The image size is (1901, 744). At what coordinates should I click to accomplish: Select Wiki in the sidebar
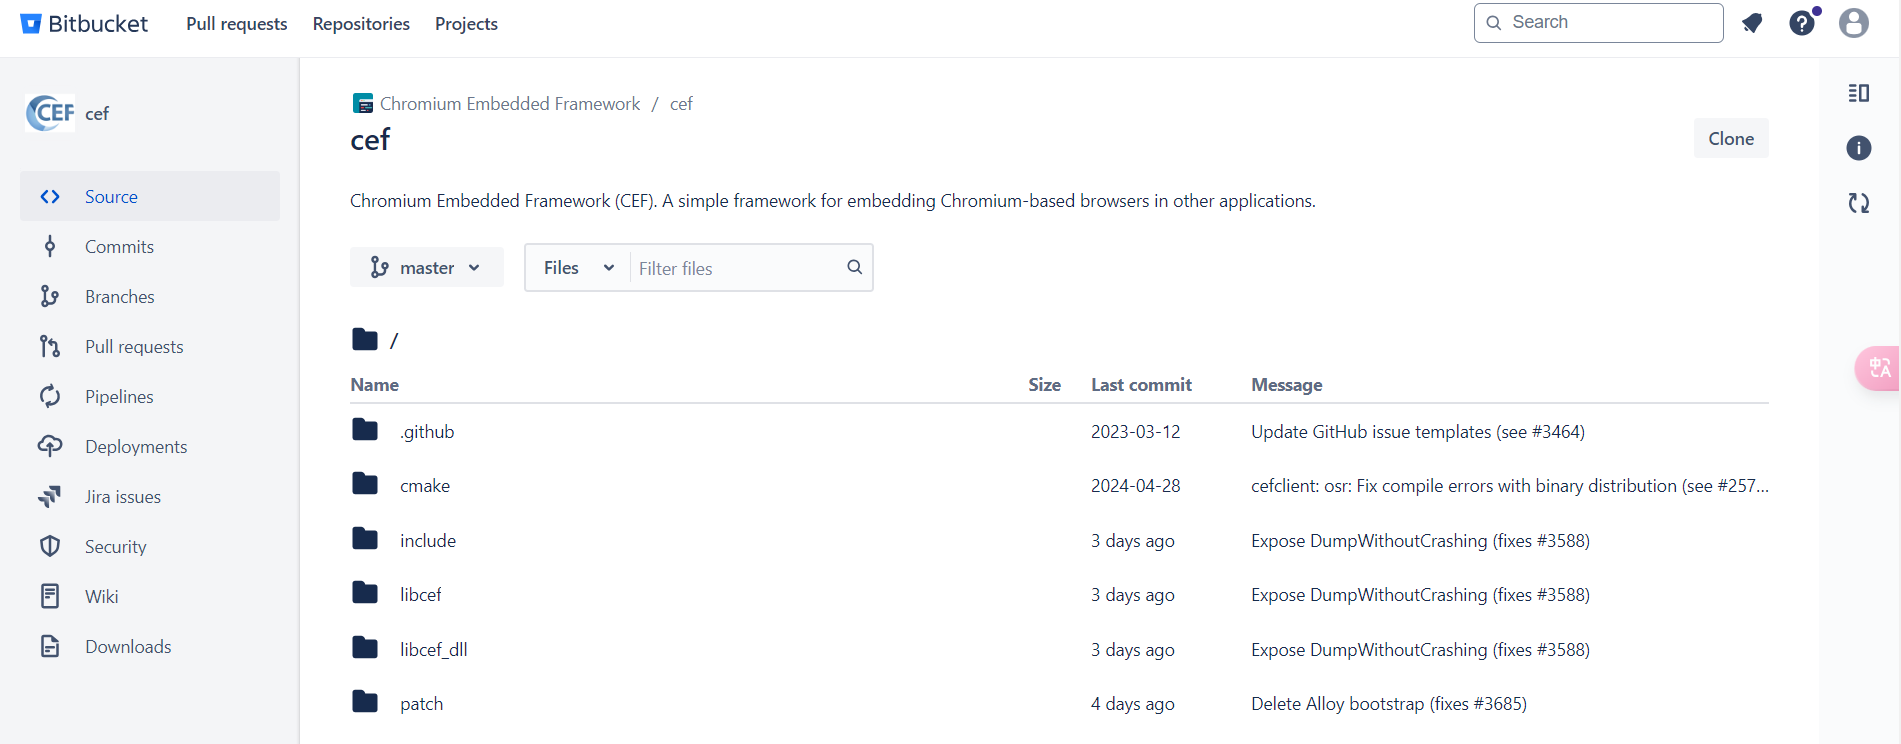click(150, 597)
